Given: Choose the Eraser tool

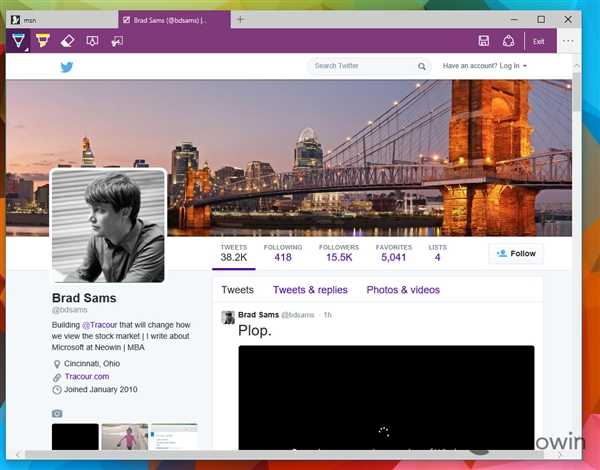Looking at the screenshot, I should click(x=68, y=41).
